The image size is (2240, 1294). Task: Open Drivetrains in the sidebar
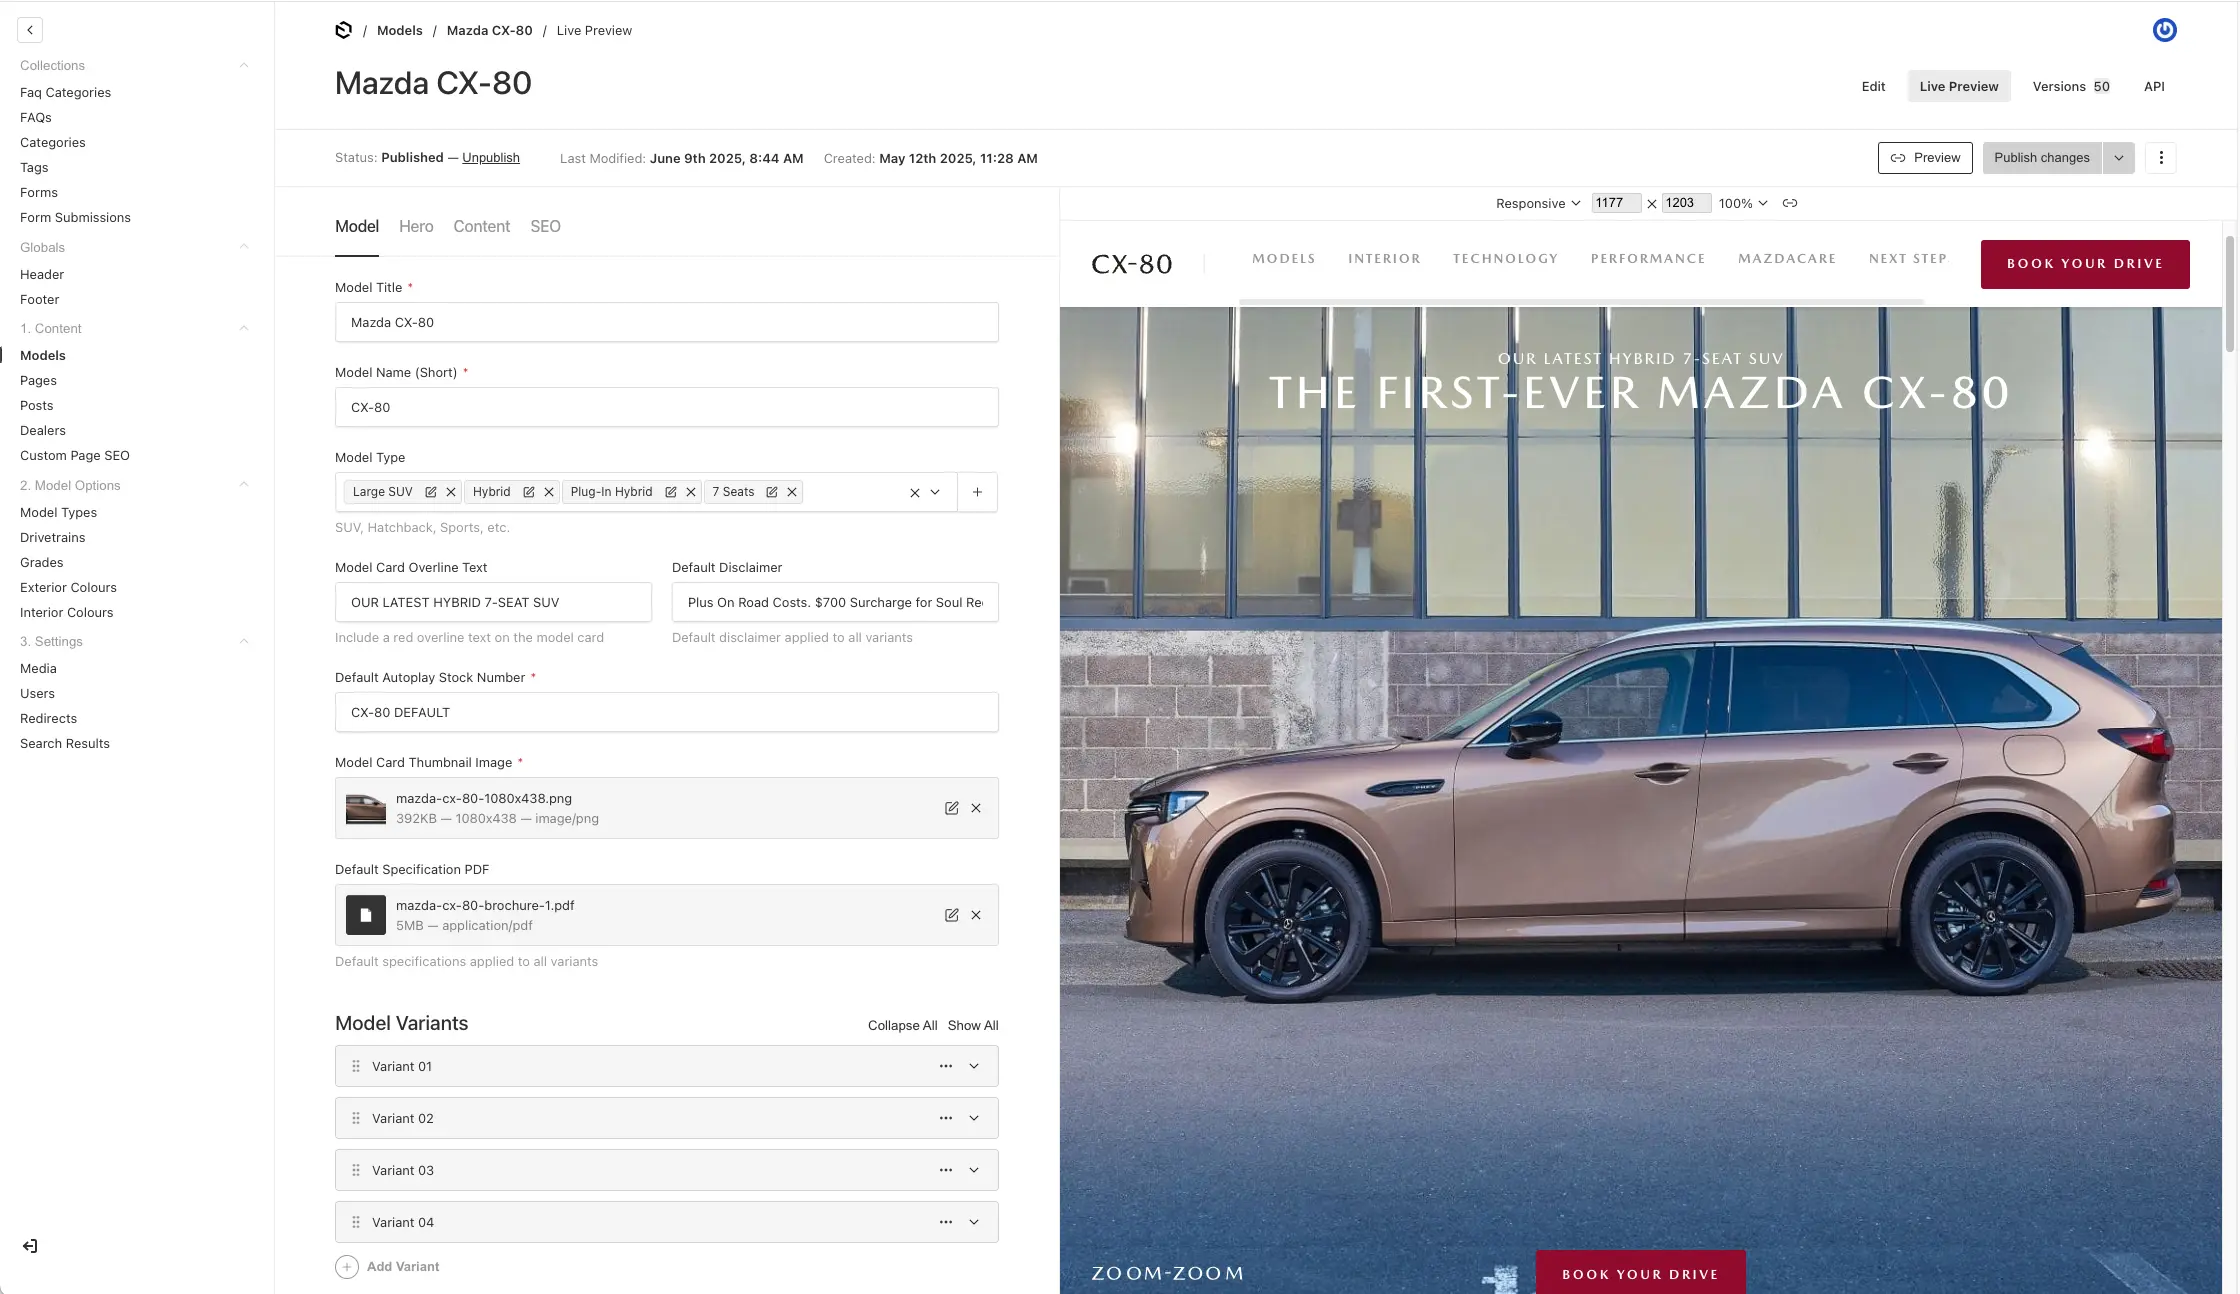53,537
